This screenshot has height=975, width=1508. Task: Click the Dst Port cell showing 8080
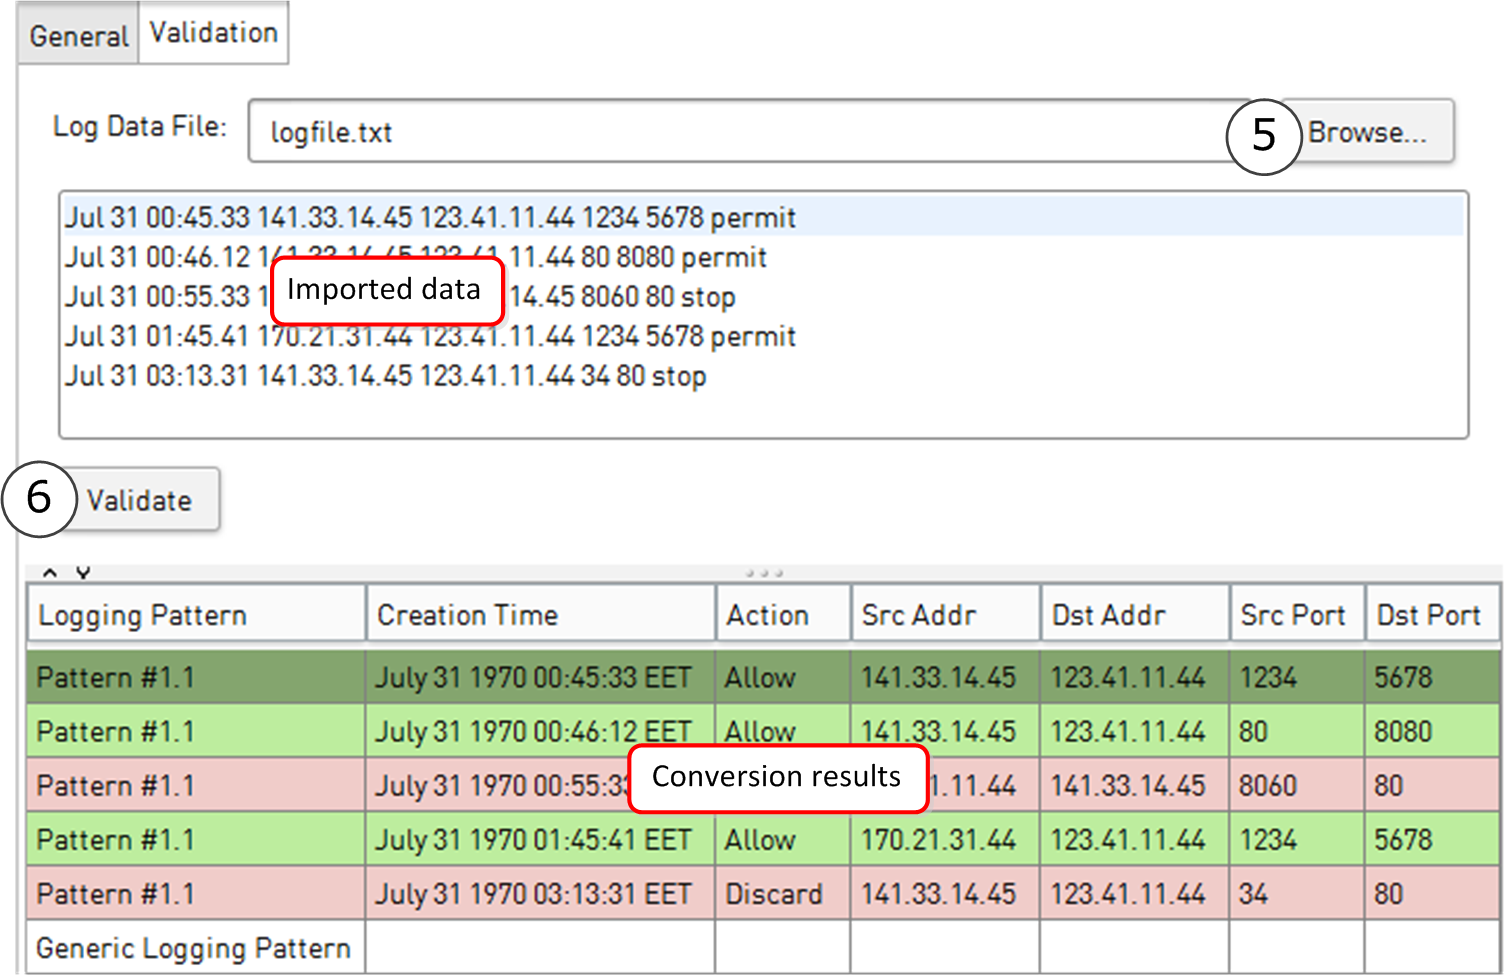pos(1402,732)
